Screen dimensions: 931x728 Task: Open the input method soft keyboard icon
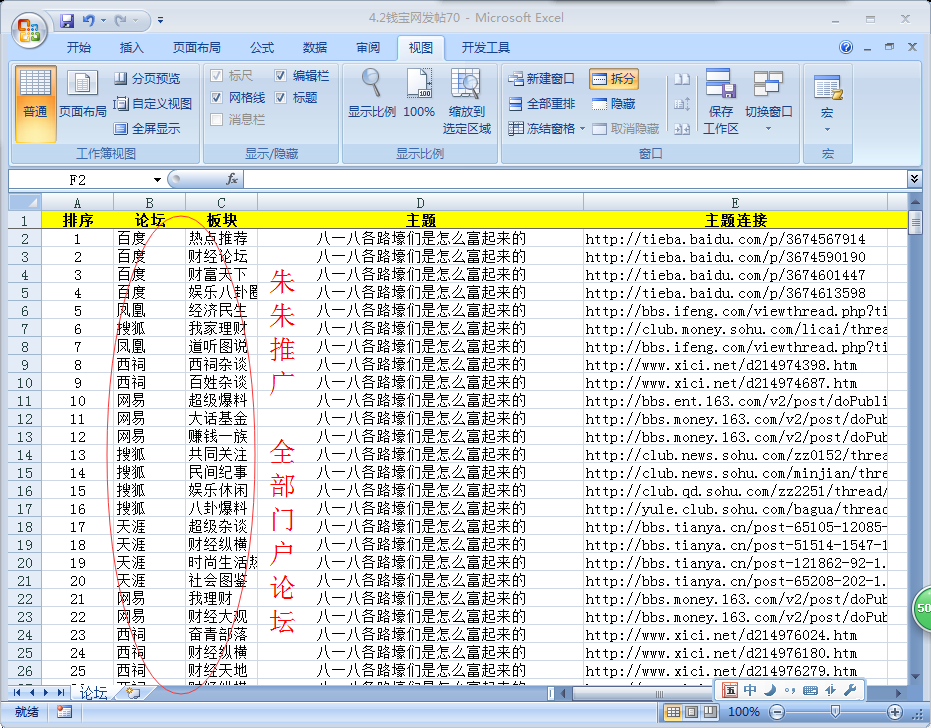810,690
